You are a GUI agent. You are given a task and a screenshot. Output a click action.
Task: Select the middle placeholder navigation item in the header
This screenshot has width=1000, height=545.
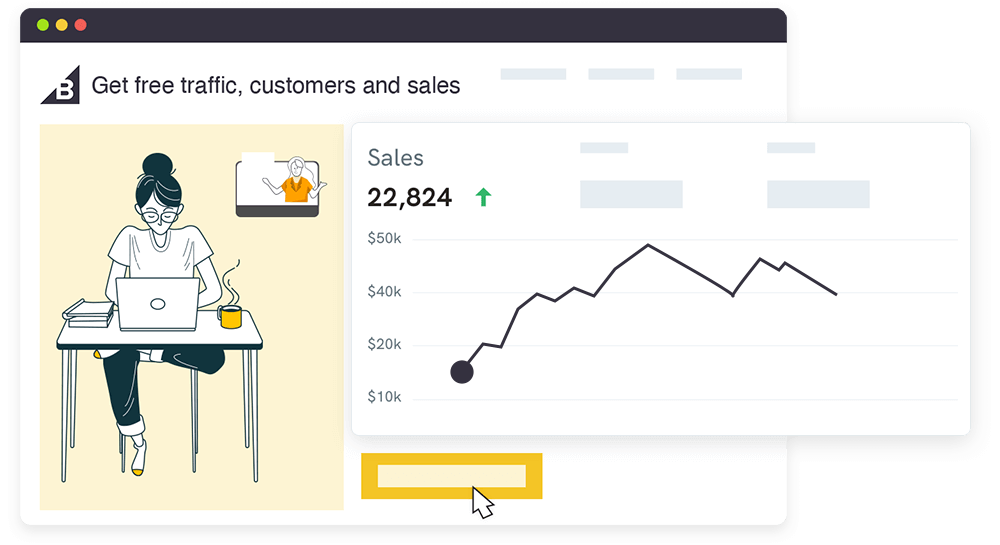[x=621, y=74]
